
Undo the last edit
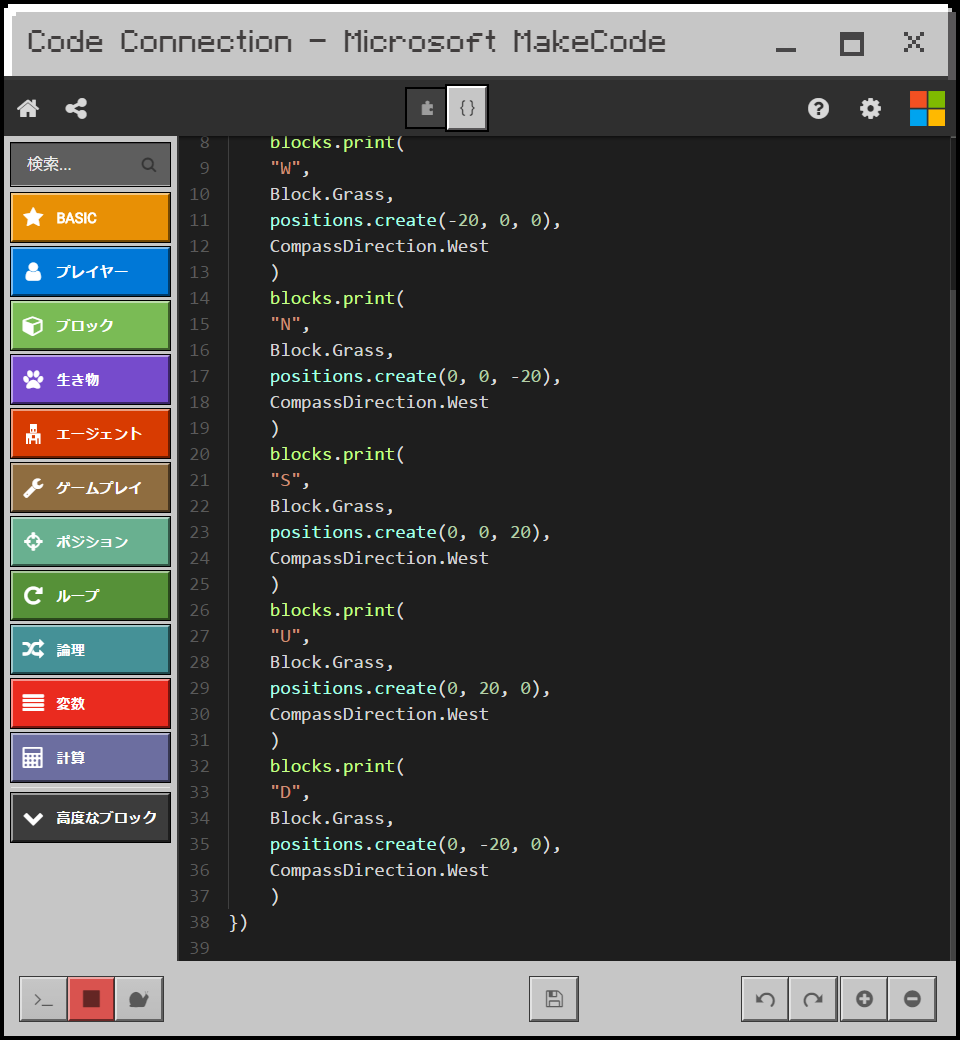tap(764, 998)
